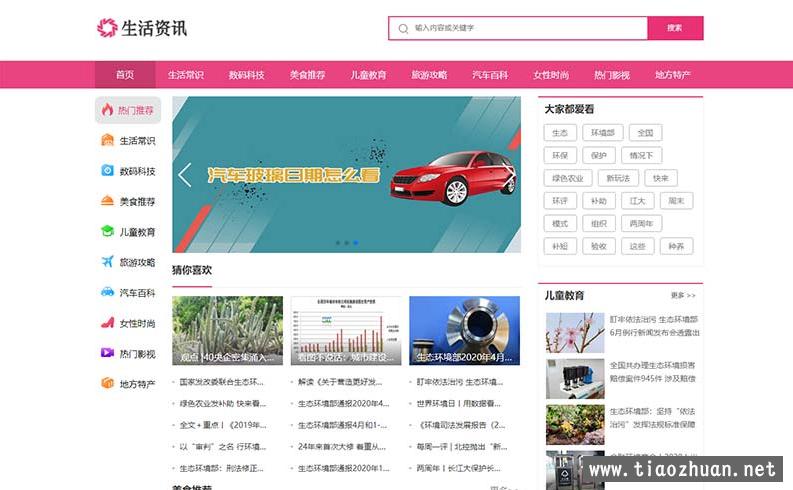
Task: Click the 快来 tag
Action: point(661,178)
